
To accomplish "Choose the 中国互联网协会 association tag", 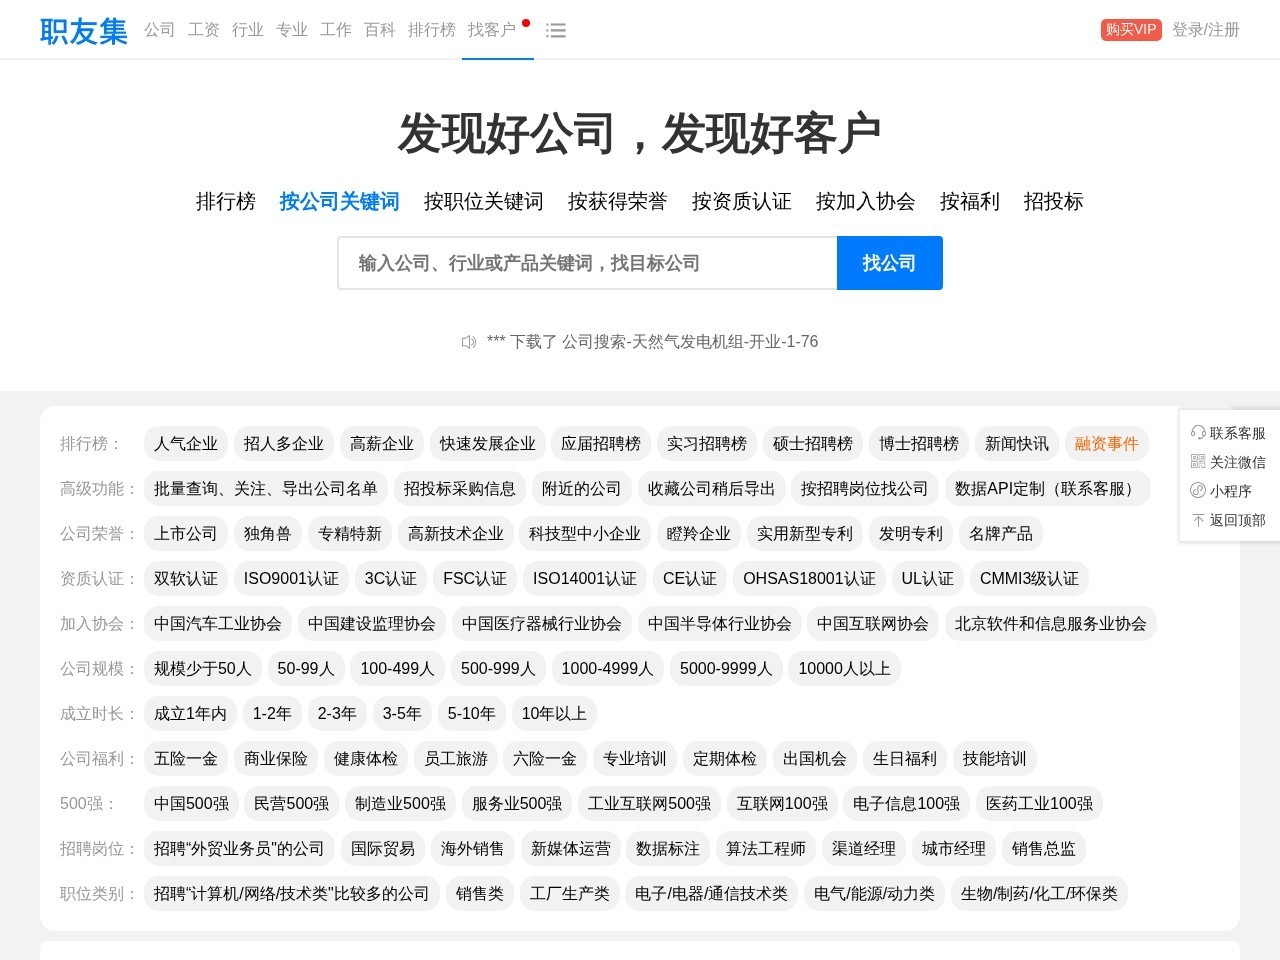I will [x=873, y=624].
